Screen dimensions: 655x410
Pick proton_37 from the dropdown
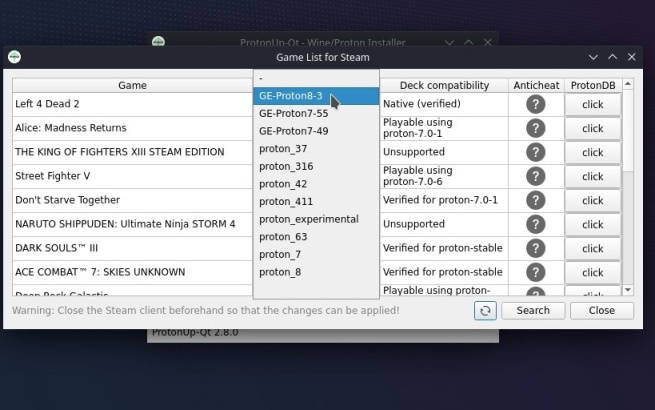(x=316, y=149)
